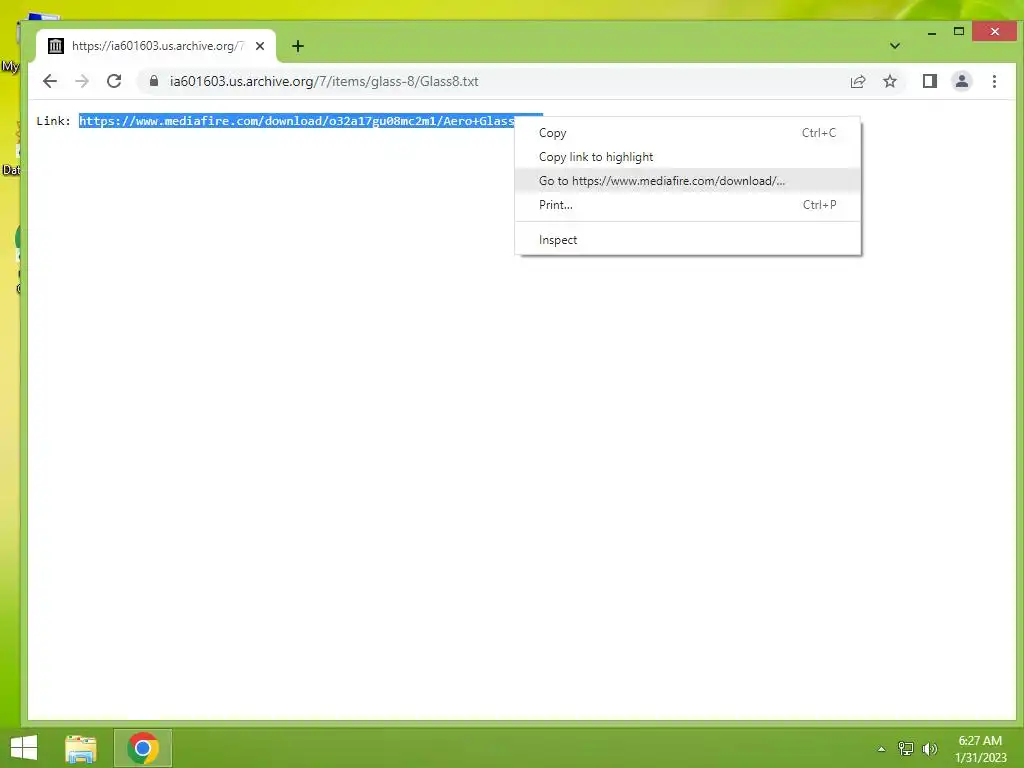
Task: Click Chrome icon in taskbar
Action: tap(143, 748)
